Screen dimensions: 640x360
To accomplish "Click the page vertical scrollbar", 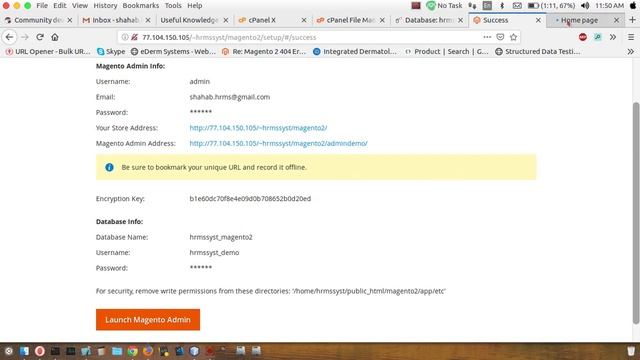I will pyautogui.click(x=636, y=212).
